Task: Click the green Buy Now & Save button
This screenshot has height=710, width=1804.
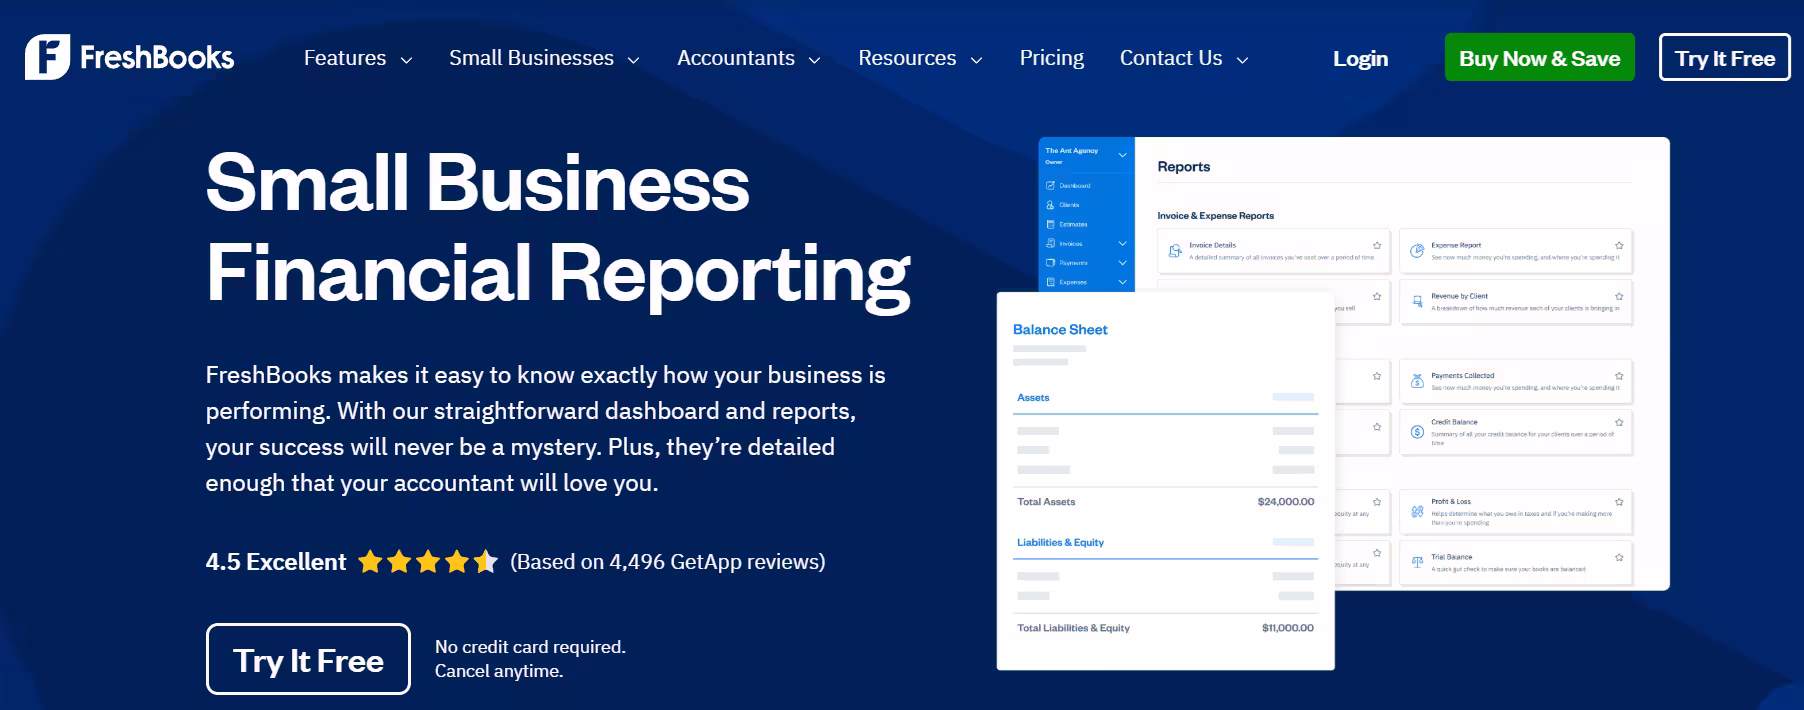Action: (x=1539, y=58)
